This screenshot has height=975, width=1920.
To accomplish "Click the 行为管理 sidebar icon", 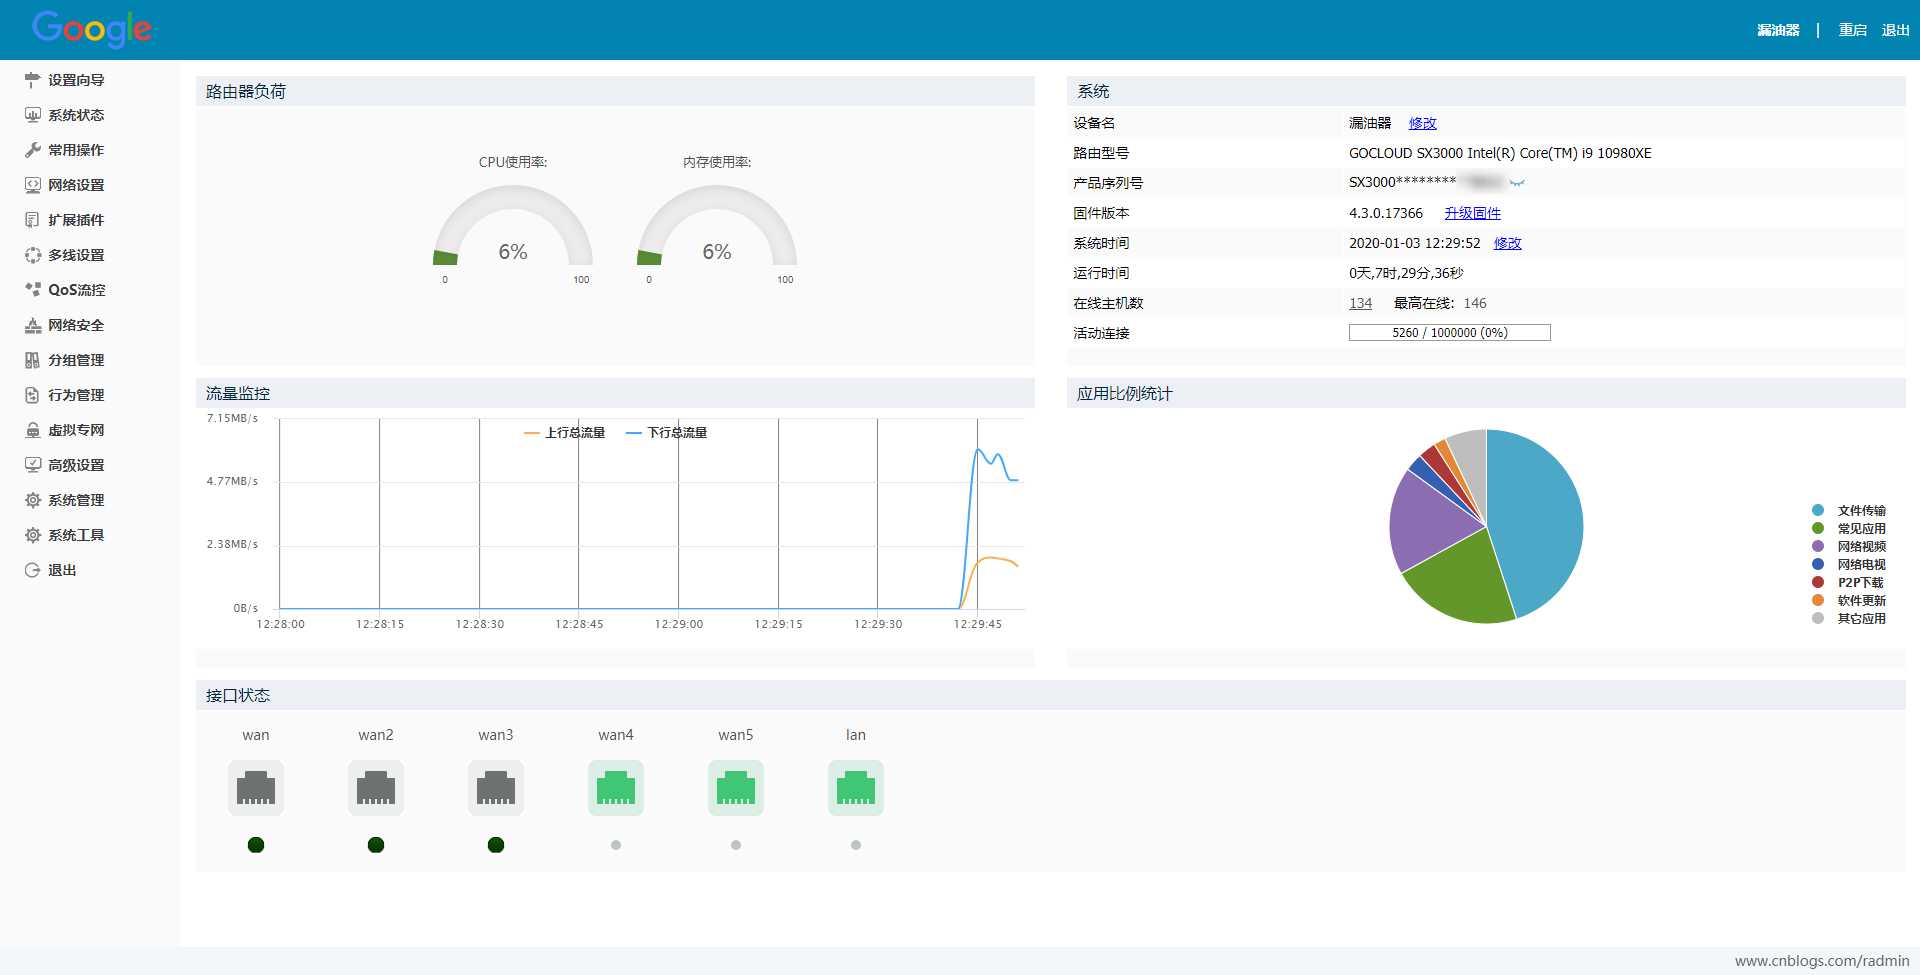I will pyautogui.click(x=32, y=395).
